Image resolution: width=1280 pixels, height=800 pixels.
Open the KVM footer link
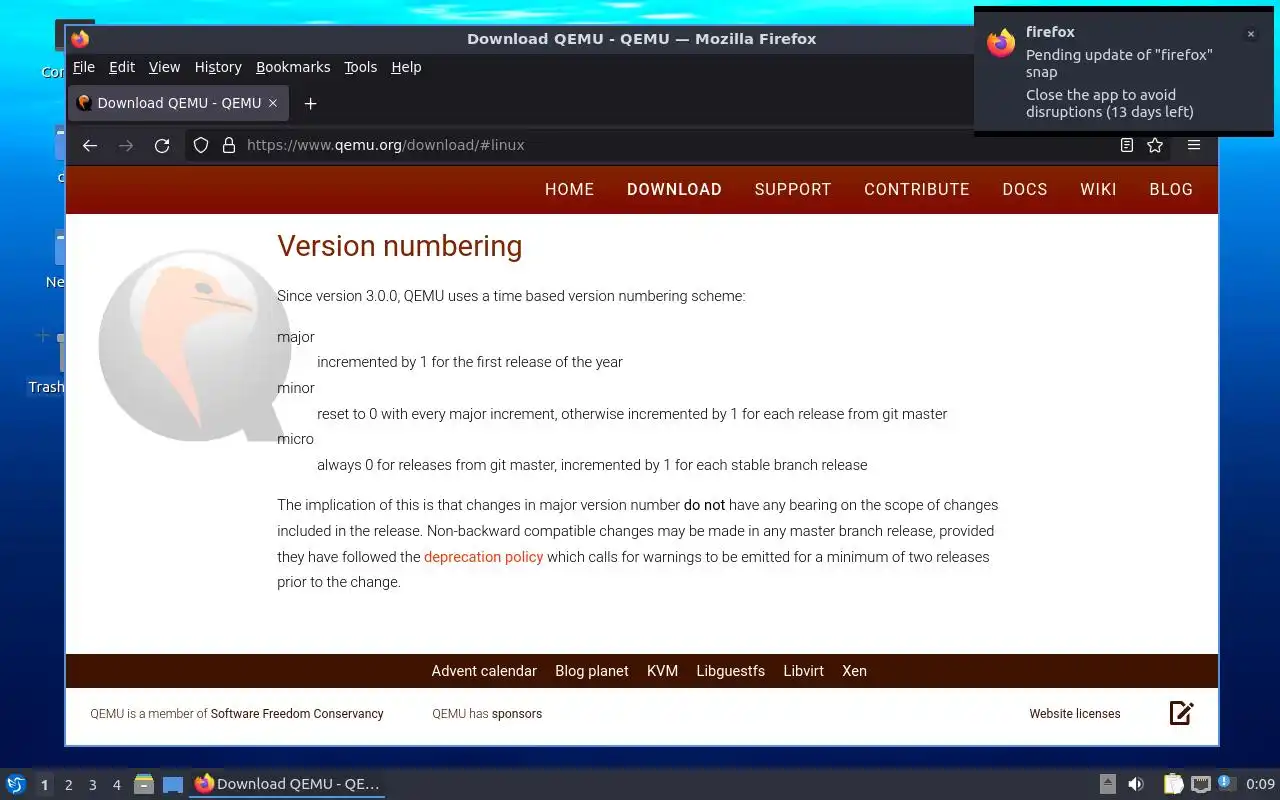click(x=662, y=671)
